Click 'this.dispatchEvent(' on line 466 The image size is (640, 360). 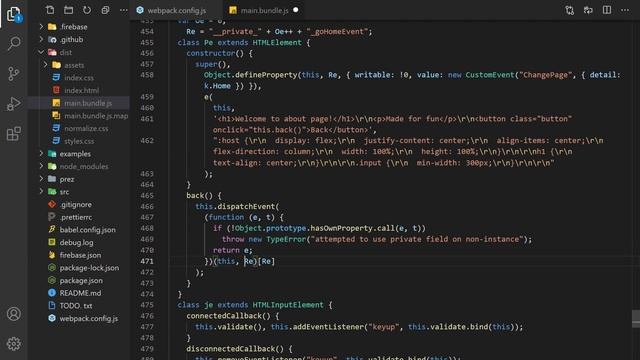pyautogui.click(x=237, y=207)
